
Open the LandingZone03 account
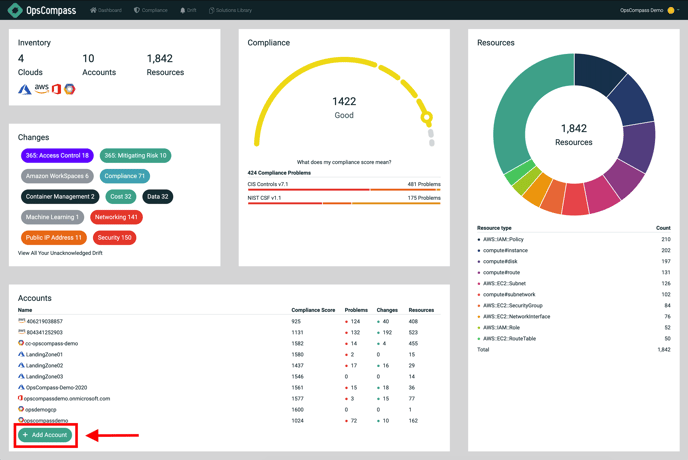point(44,376)
